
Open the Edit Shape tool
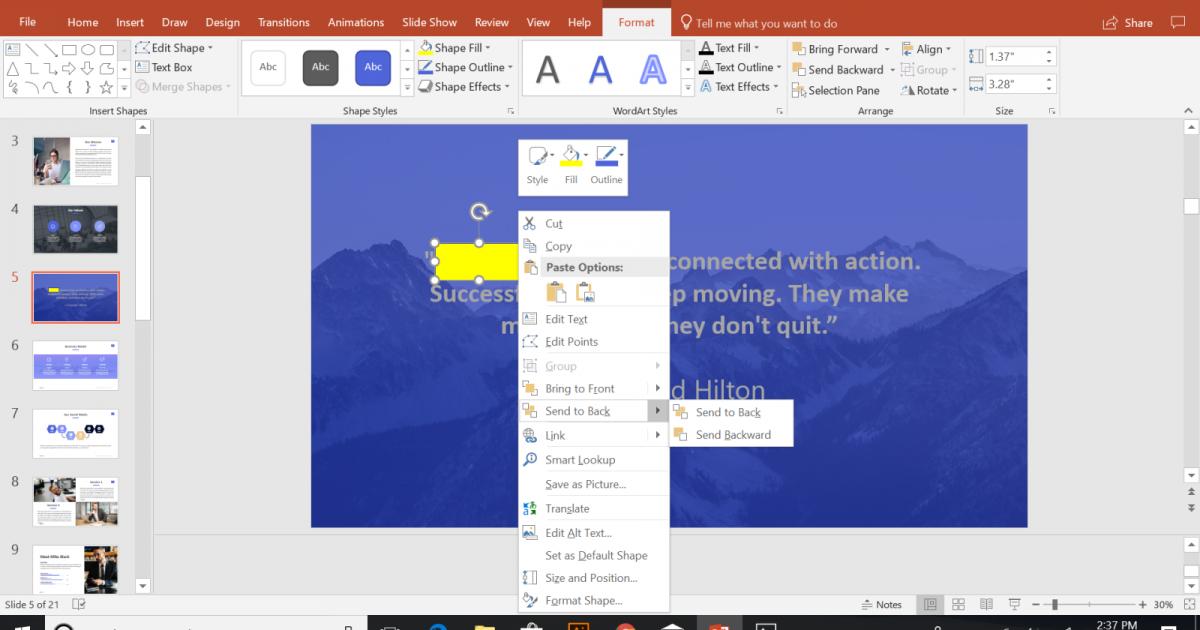(x=176, y=47)
